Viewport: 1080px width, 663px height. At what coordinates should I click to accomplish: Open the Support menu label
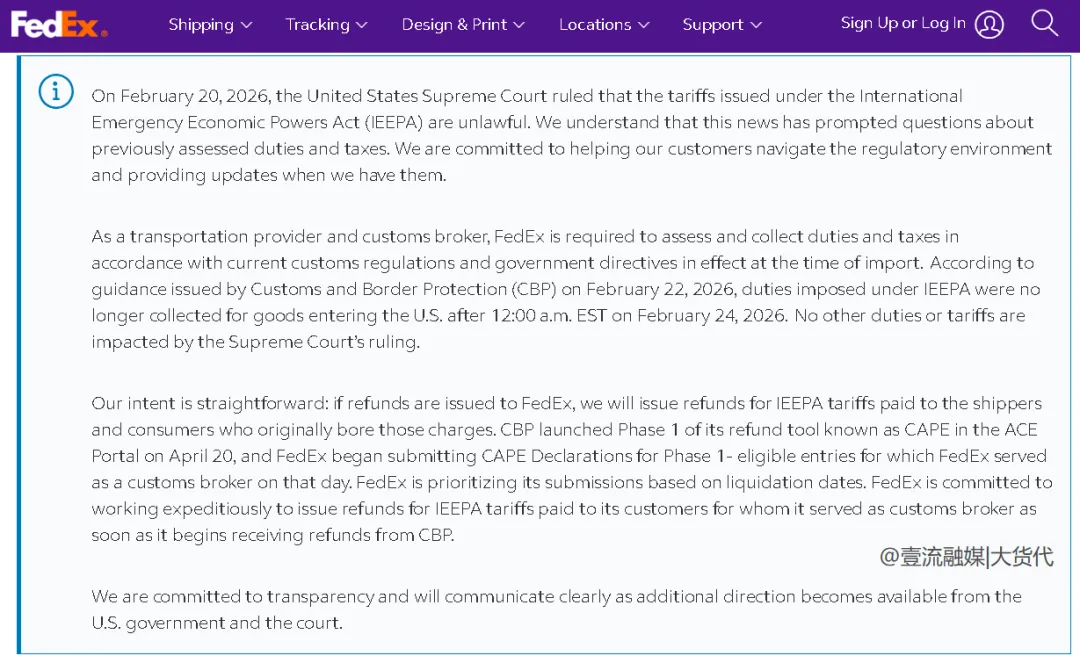pos(713,25)
